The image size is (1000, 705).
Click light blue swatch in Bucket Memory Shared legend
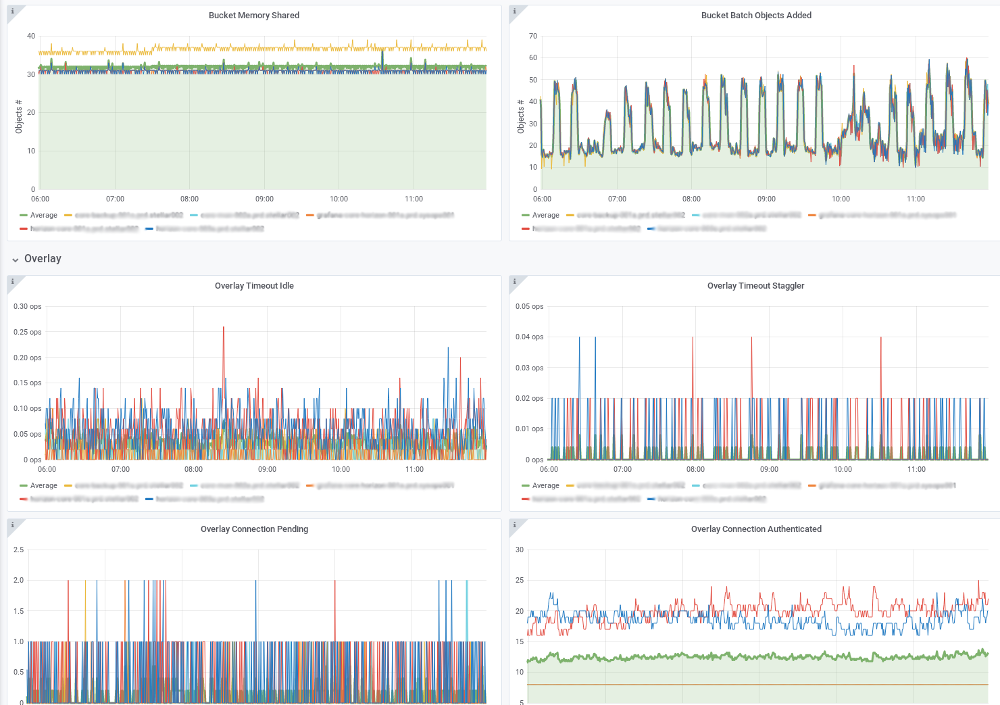195,216
